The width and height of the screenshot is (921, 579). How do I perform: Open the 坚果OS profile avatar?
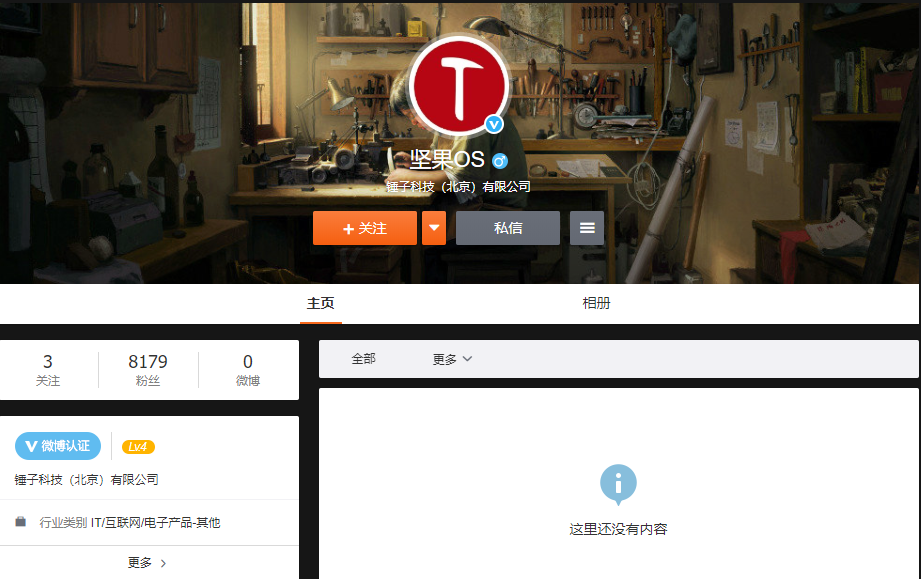click(x=459, y=85)
